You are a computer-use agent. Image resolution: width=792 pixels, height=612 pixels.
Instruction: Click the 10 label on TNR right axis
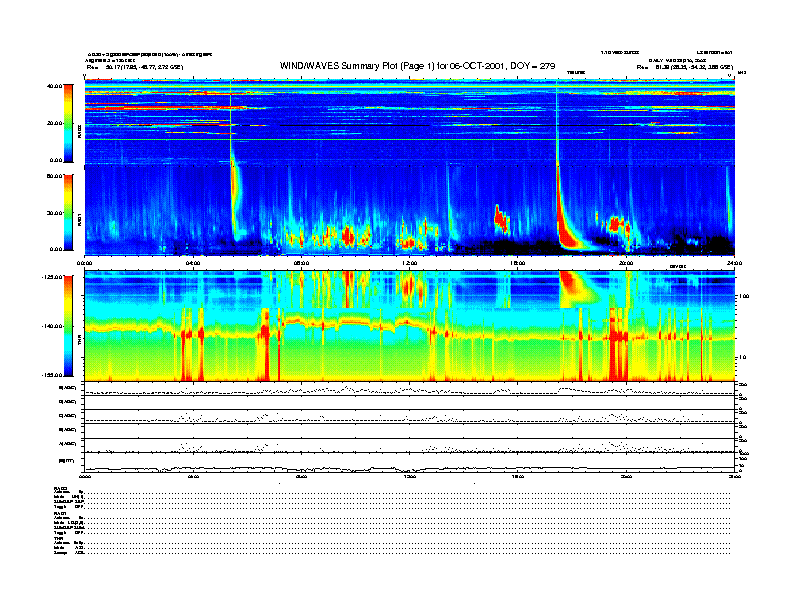[x=743, y=358]
